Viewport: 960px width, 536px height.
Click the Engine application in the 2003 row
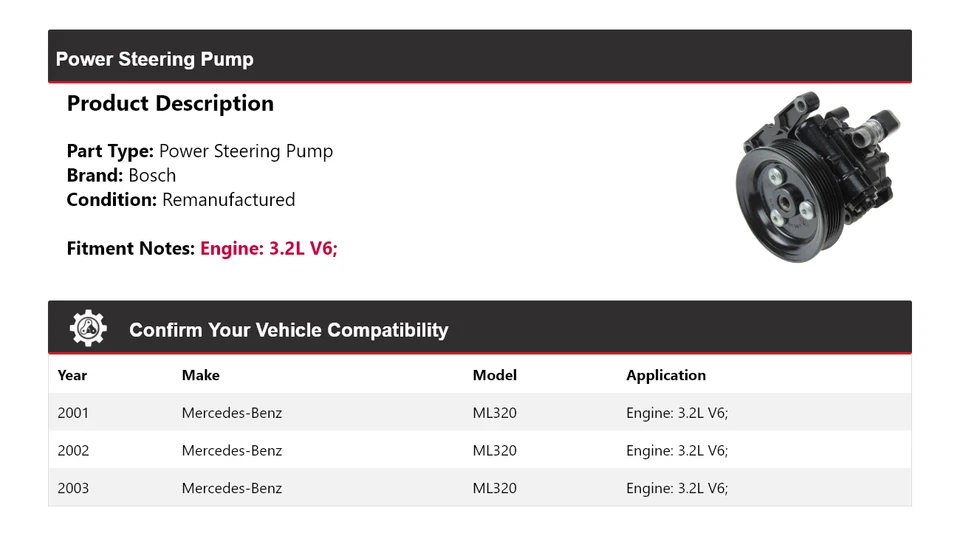pos(677,488)
